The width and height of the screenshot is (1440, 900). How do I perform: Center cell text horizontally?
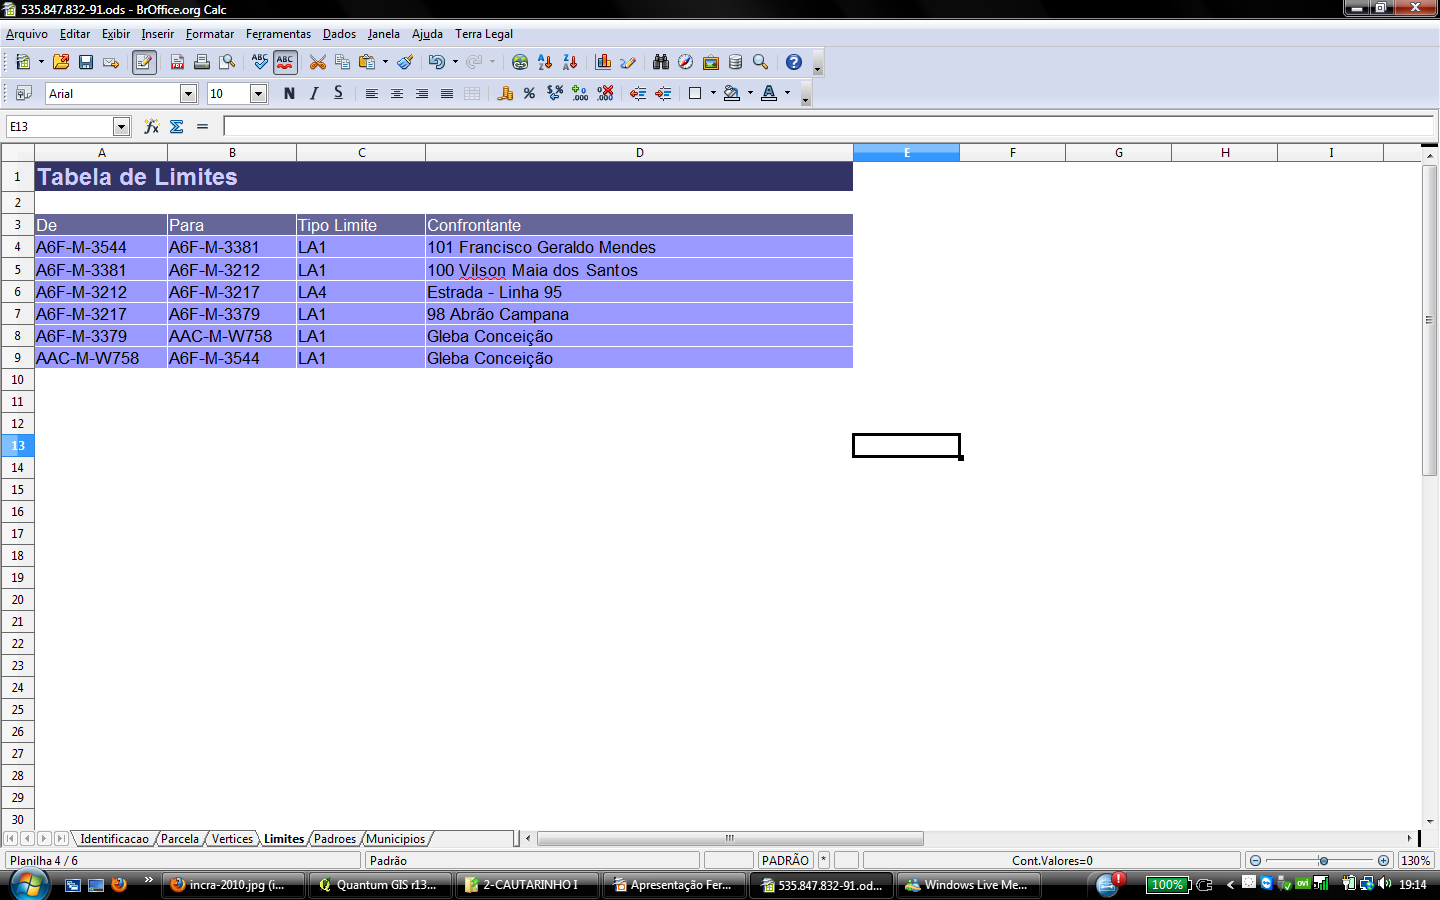click(396, 93)
